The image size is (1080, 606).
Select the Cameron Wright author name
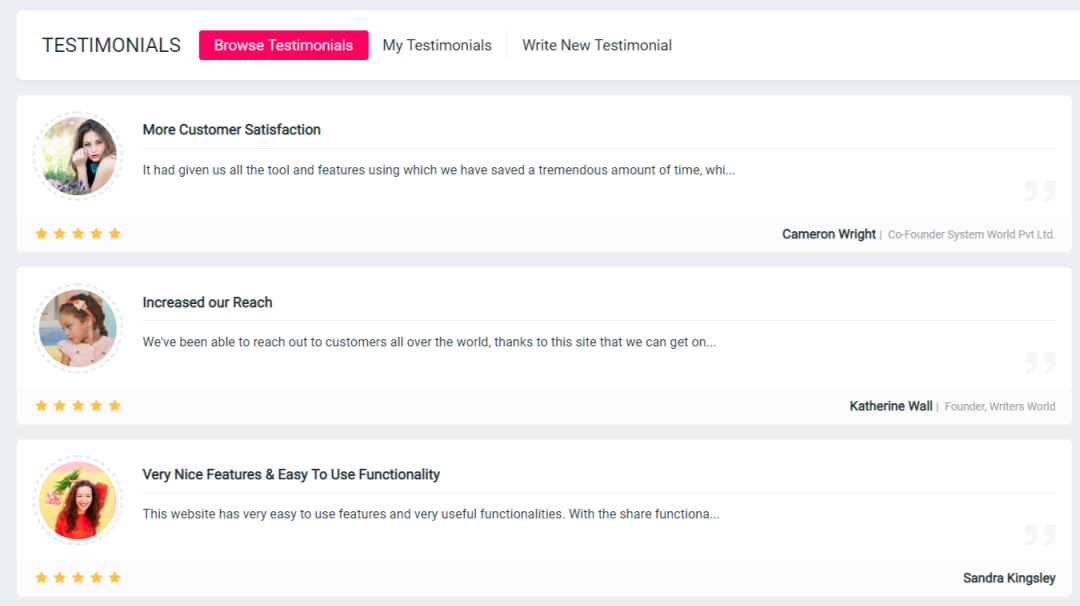(x=829, y=234)
